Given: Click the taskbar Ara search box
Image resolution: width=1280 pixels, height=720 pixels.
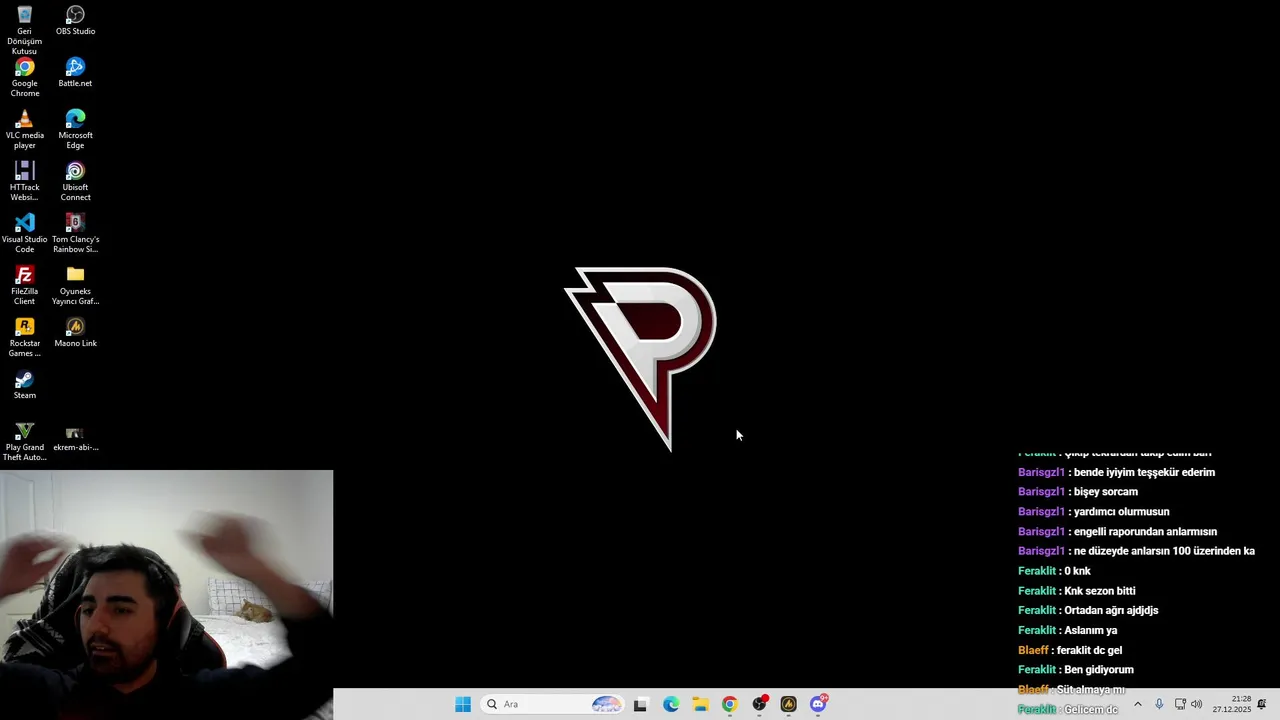Looking at the screenshot, I should [x=553, y=704].
